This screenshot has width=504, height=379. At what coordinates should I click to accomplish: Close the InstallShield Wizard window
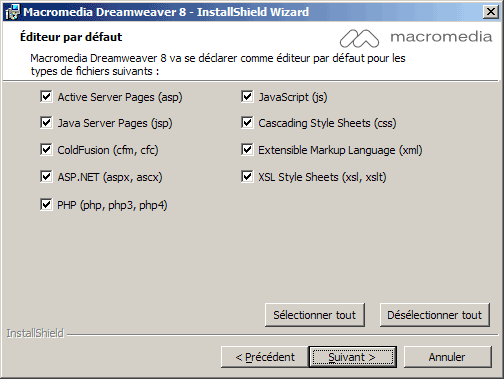pyautogui.click(x=491, y=12)
